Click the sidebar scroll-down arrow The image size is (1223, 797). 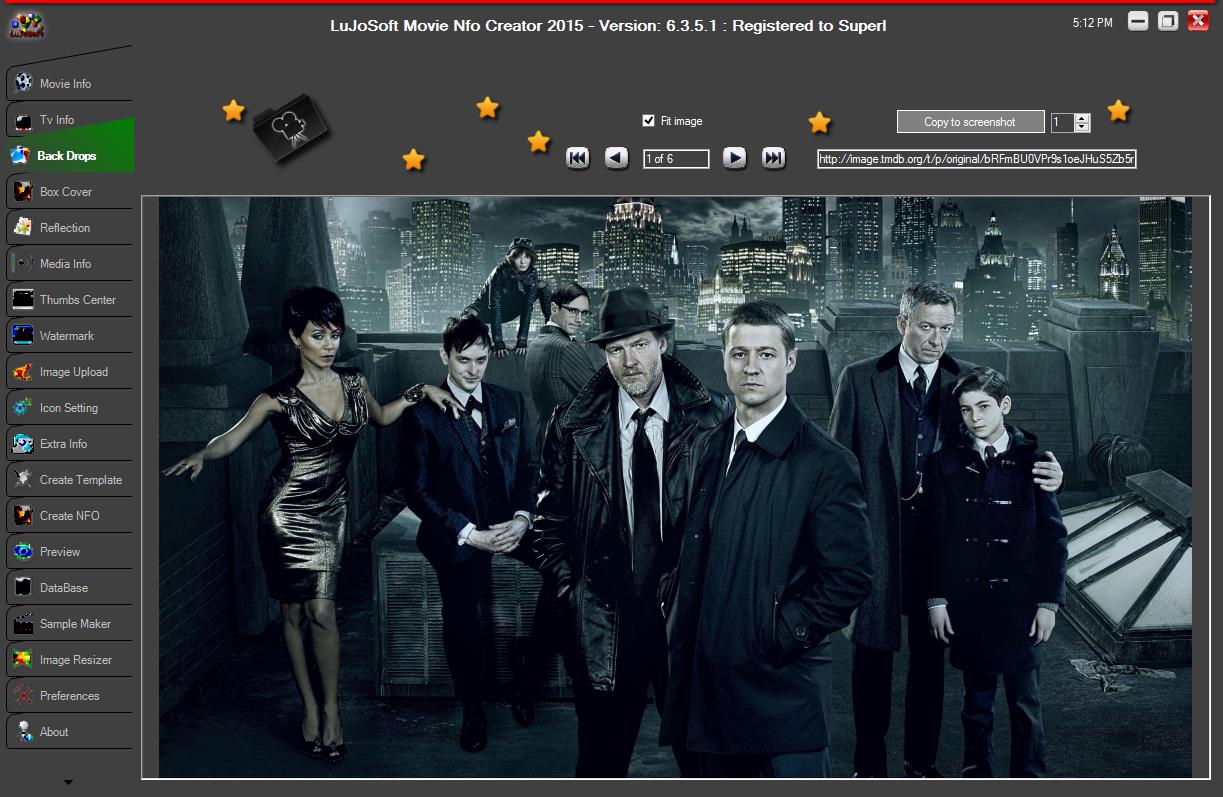[x=68, y=782]
